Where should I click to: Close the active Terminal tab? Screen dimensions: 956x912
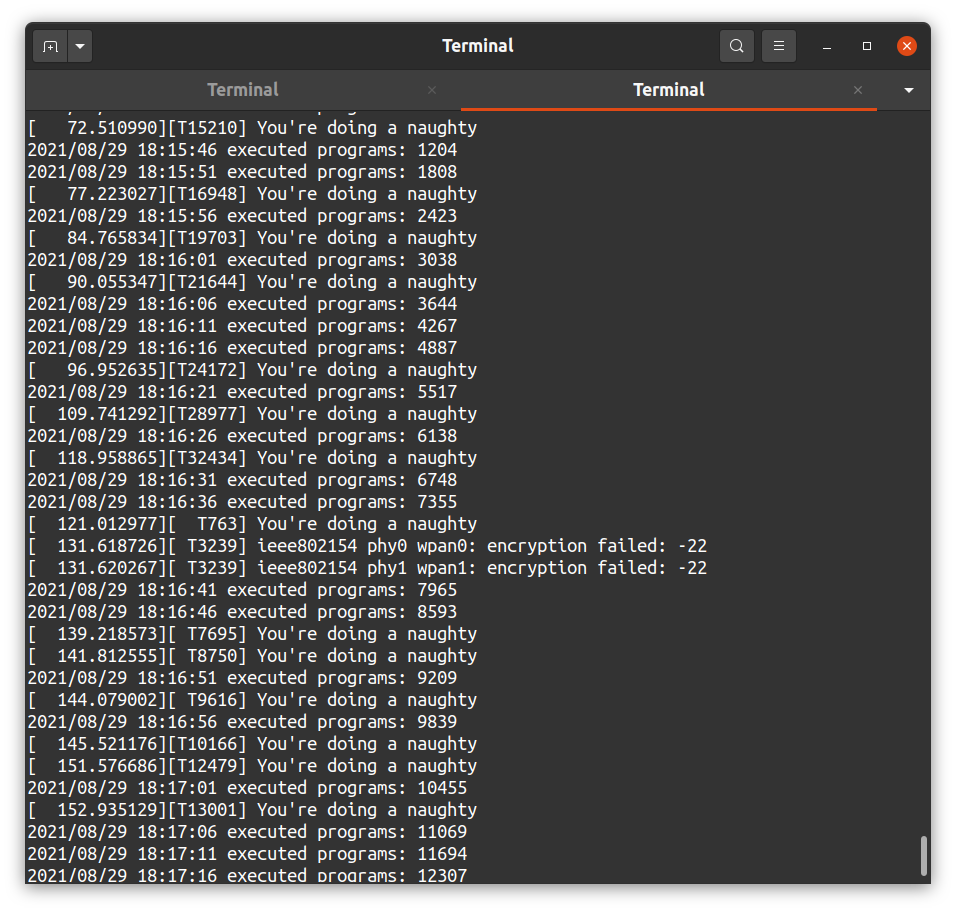(x=857, y=89)
